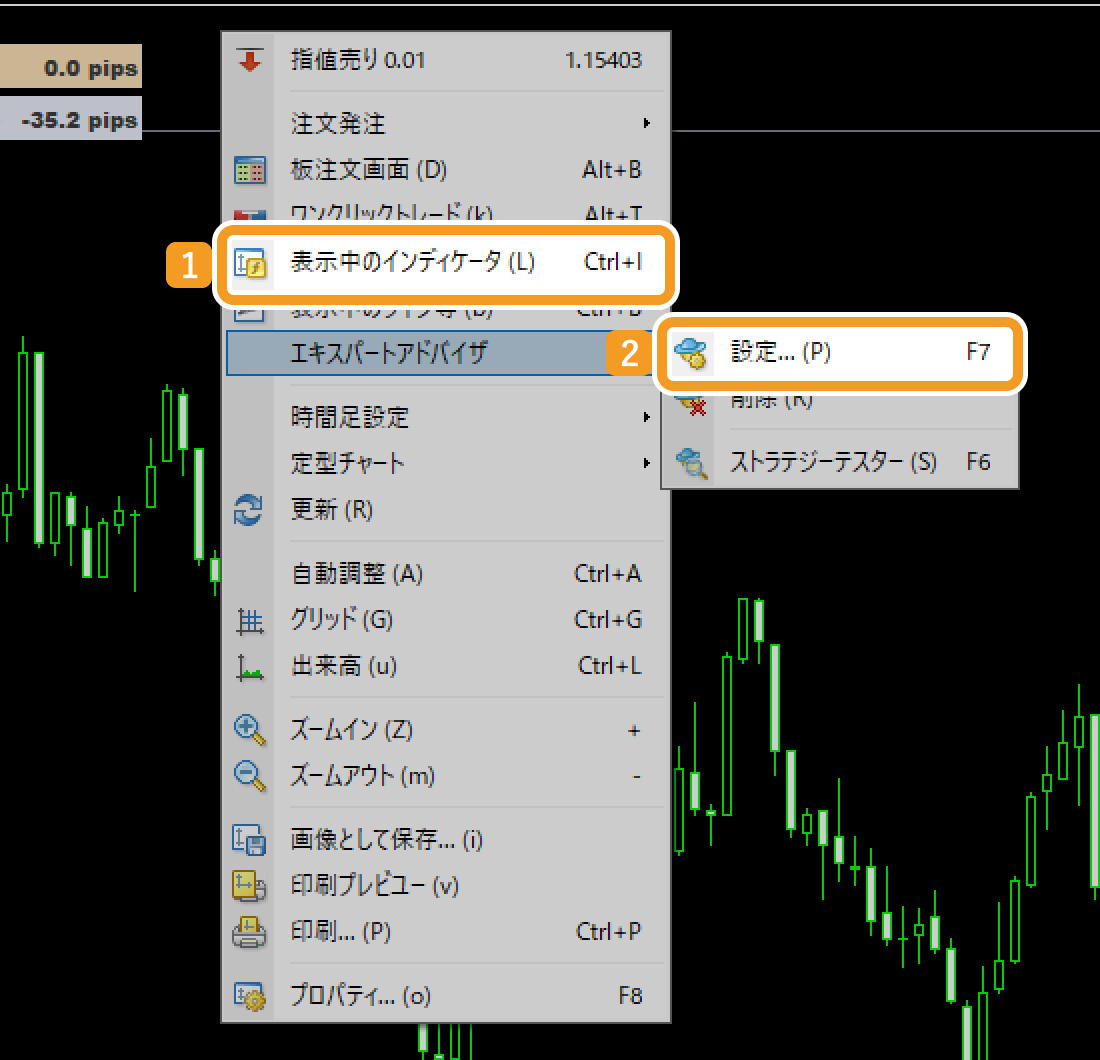
Task: Select the 板注文画面 order book icon
Action: [249, 169]
